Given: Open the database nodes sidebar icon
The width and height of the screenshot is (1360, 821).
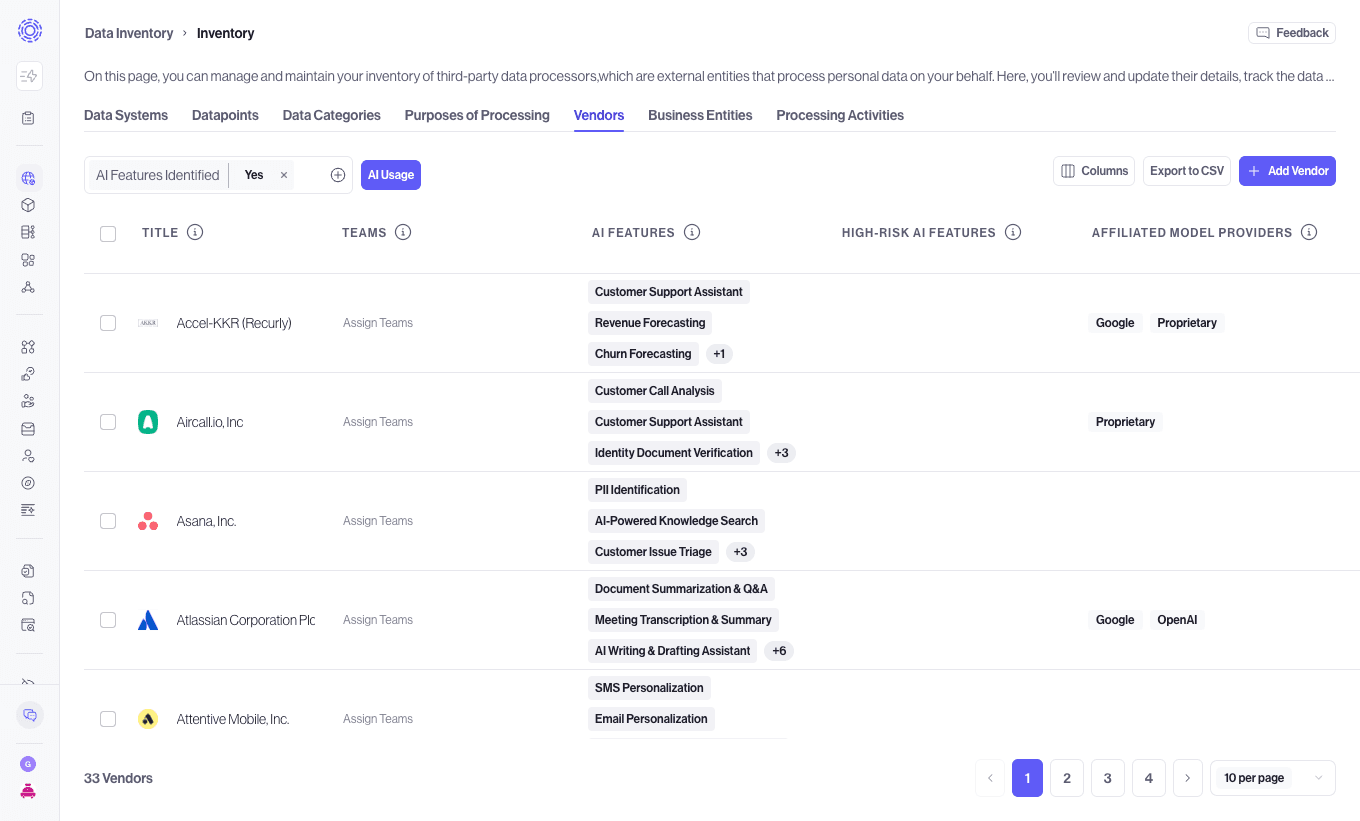Looking at the screenshot, I should pyautogui.click(x=28, y=232).
